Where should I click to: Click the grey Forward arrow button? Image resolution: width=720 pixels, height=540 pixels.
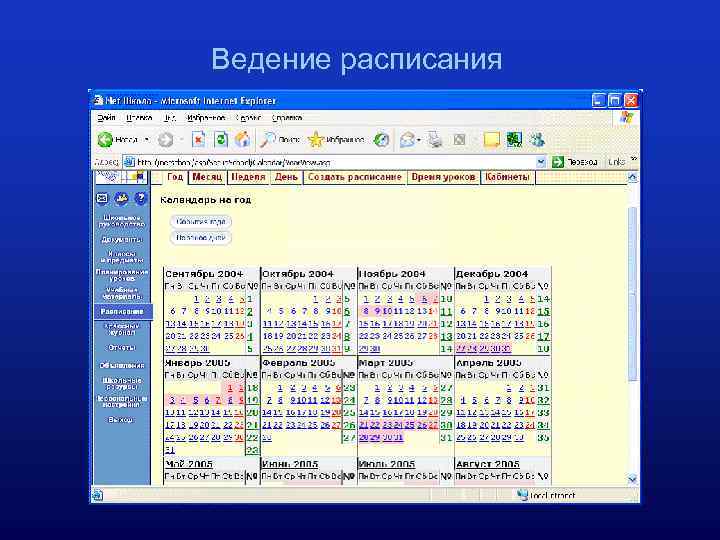(x=165, y=140)
